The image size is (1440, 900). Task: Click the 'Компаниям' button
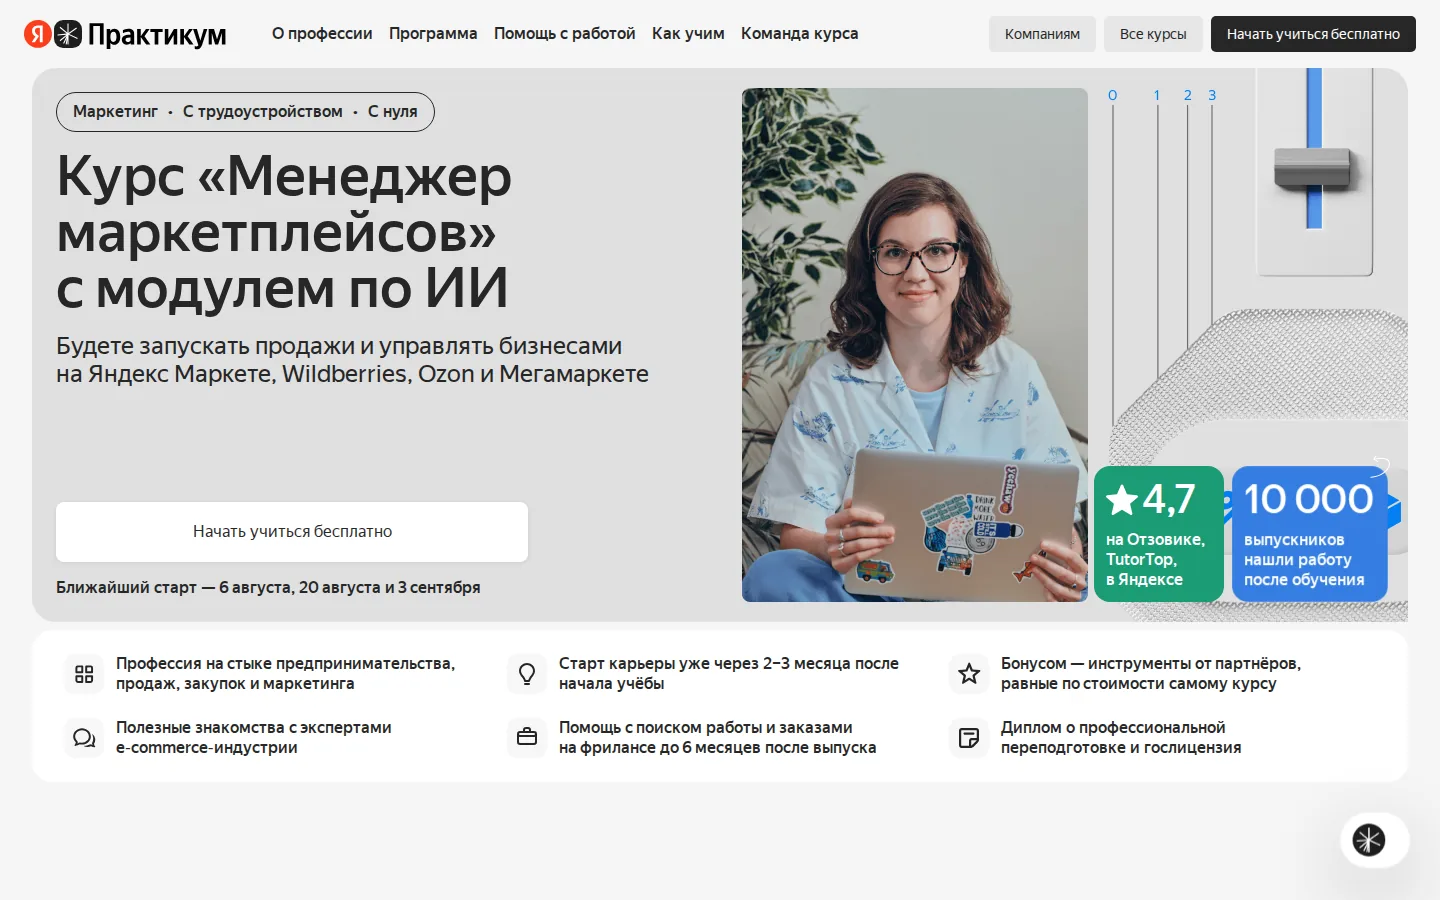click(1042, 34)
